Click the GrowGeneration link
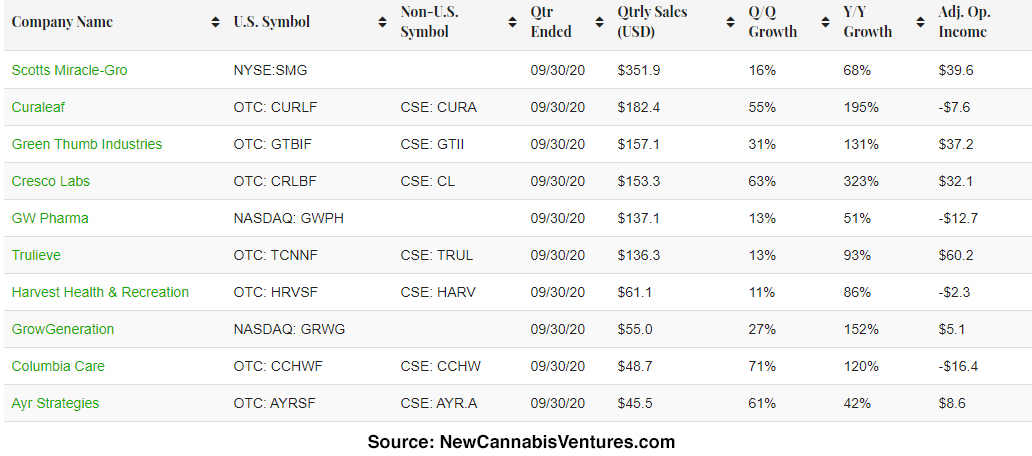The width and height of the screenshot is (1032, 456). pyautogui.click(x=63, y=329)
